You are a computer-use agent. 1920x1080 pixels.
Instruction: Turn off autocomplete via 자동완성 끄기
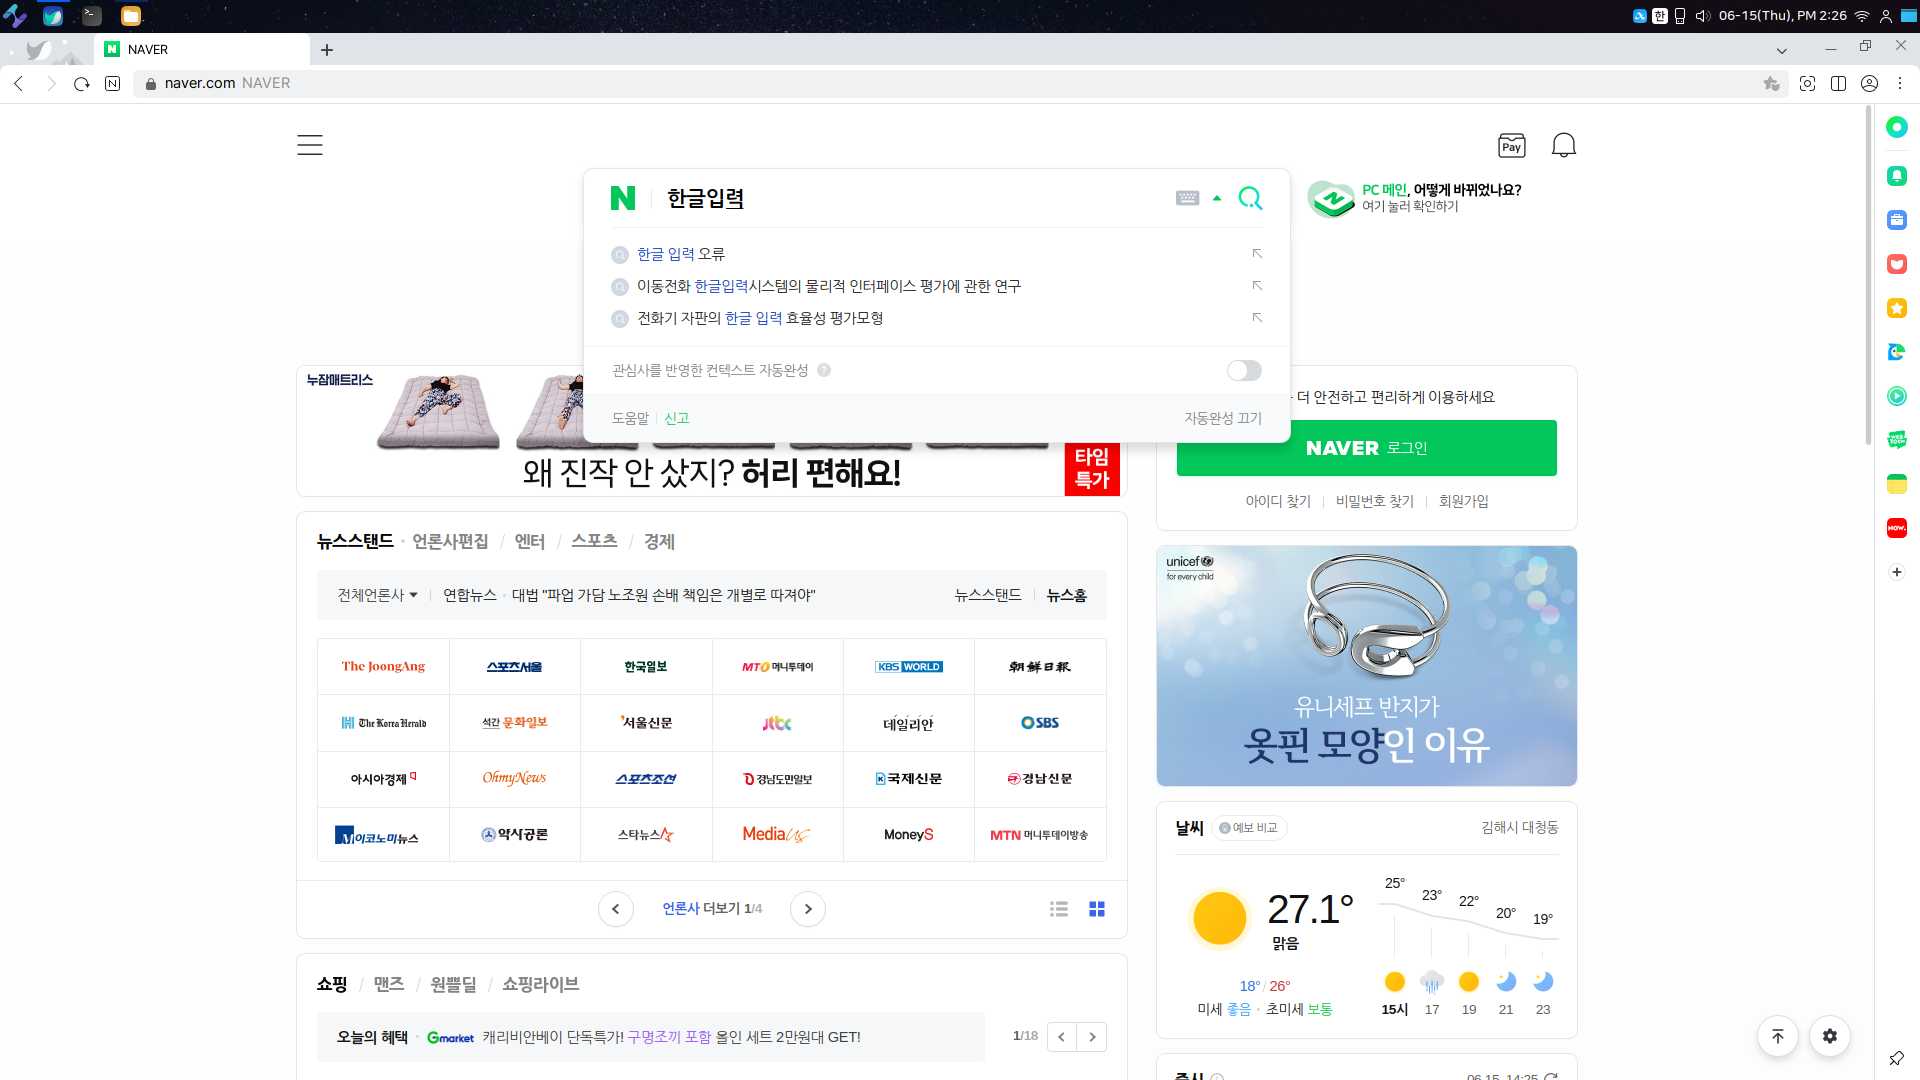click(x=1223, y=418)
